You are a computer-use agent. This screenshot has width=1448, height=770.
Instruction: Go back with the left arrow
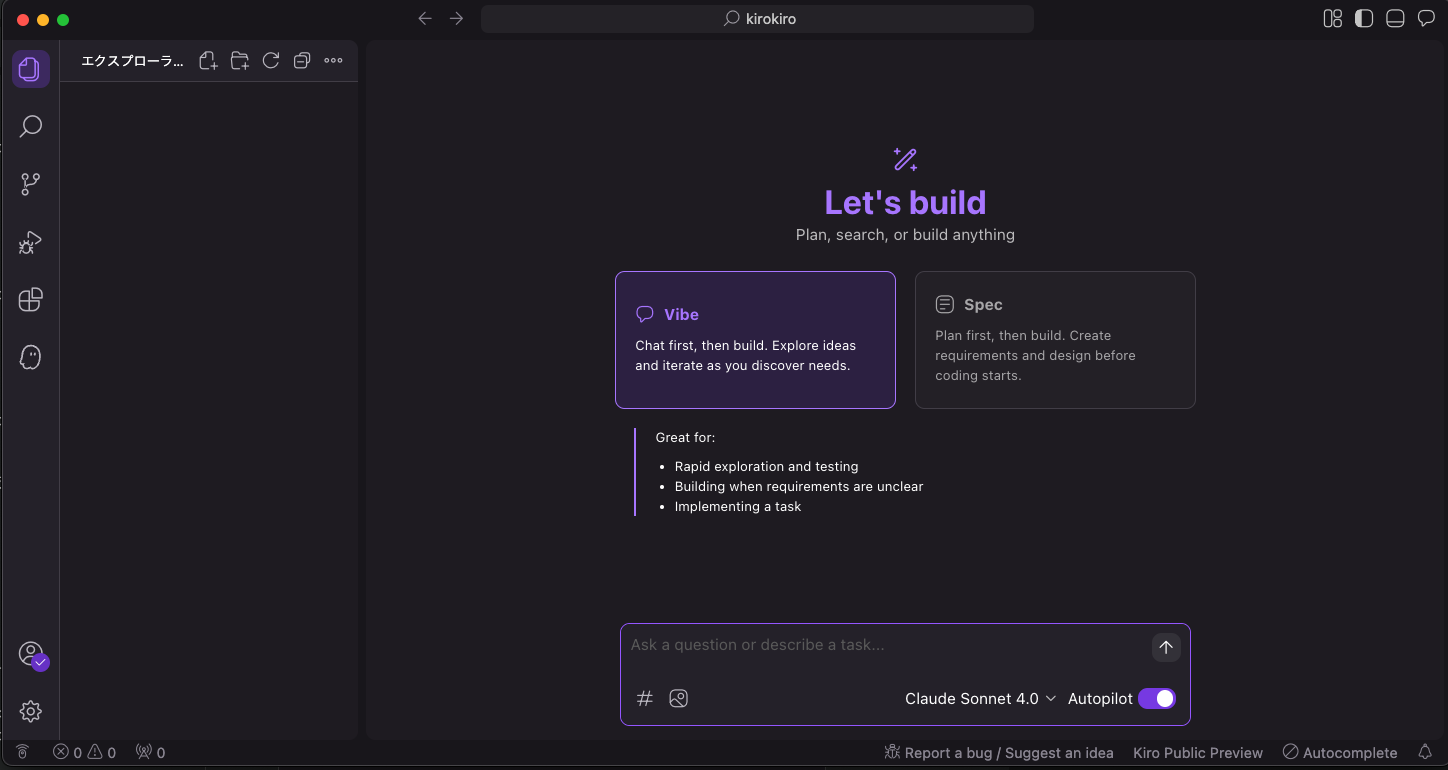click(x=425, y=19)
